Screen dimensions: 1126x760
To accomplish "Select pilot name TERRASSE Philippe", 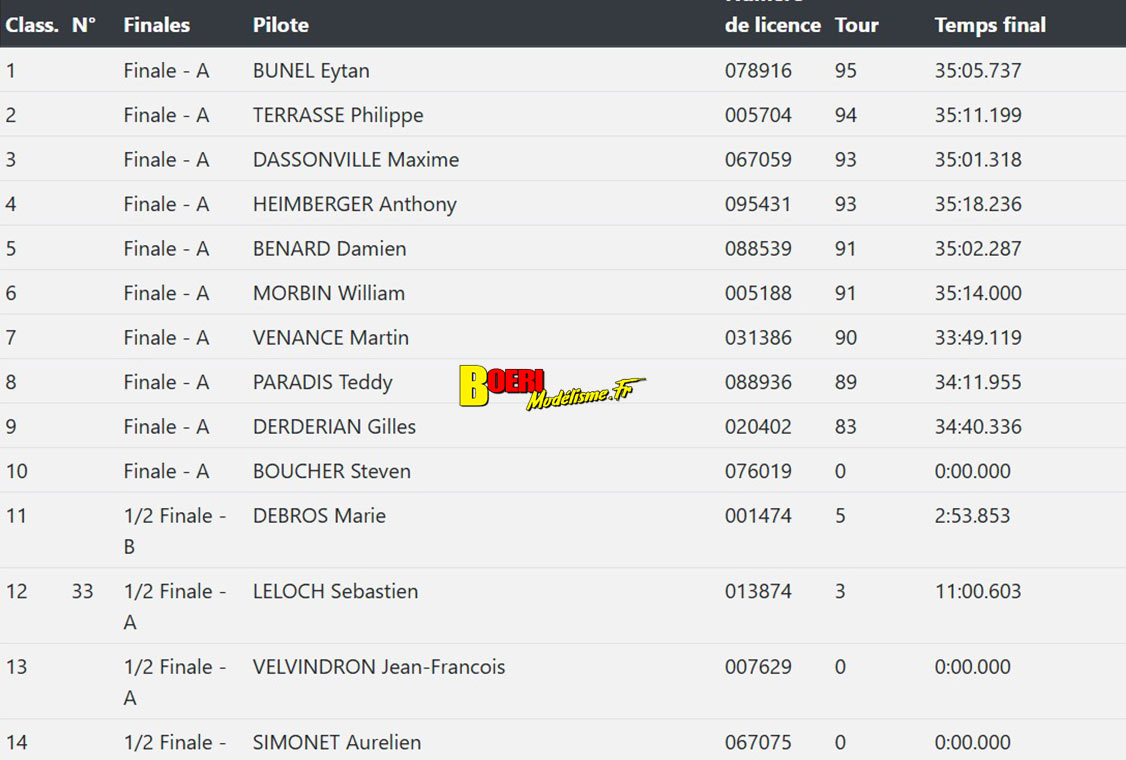I will 338,115.
